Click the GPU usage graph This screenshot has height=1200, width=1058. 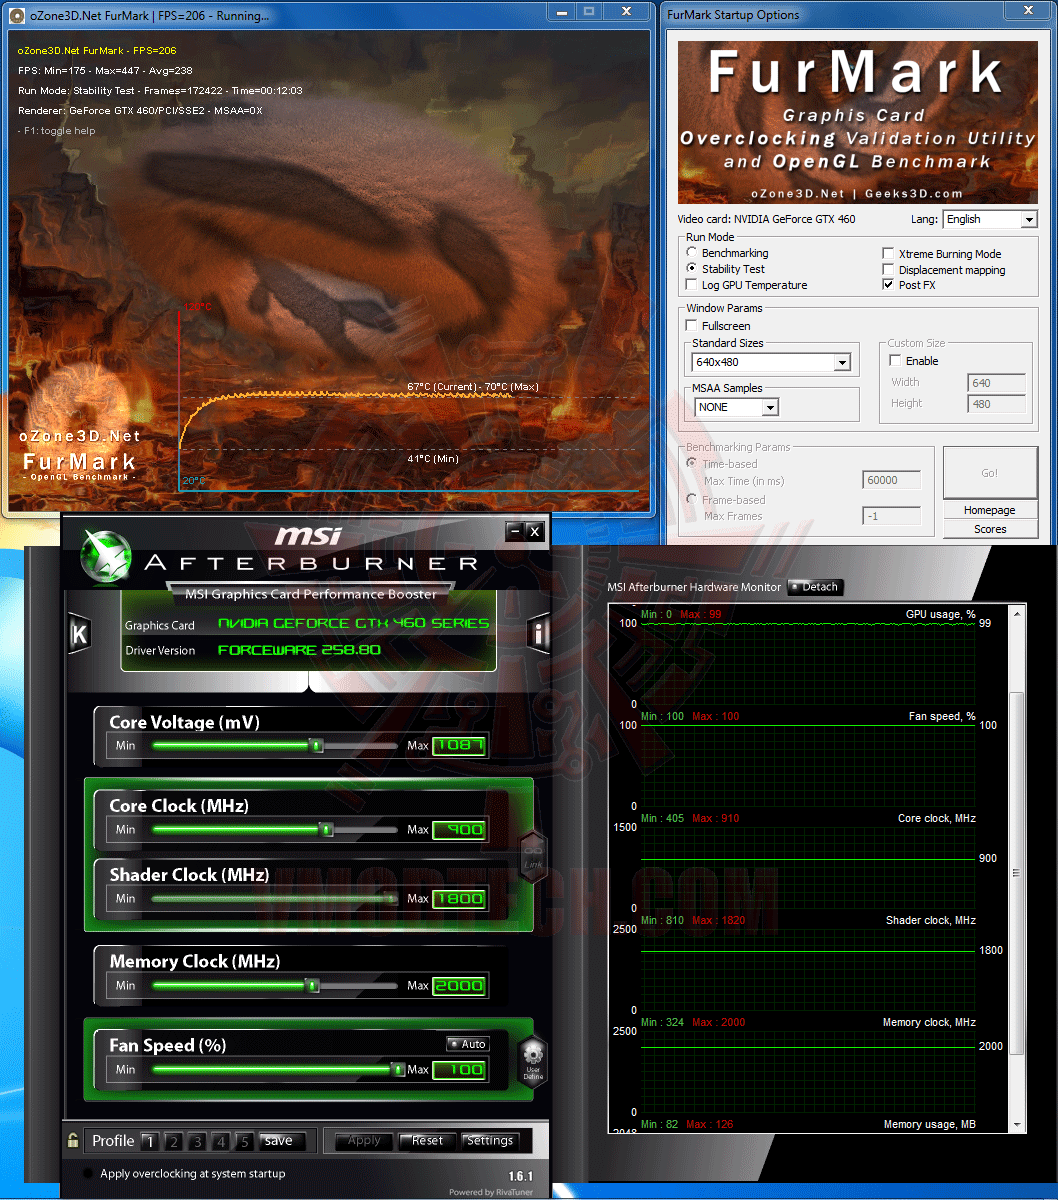[x=807, y=663]
